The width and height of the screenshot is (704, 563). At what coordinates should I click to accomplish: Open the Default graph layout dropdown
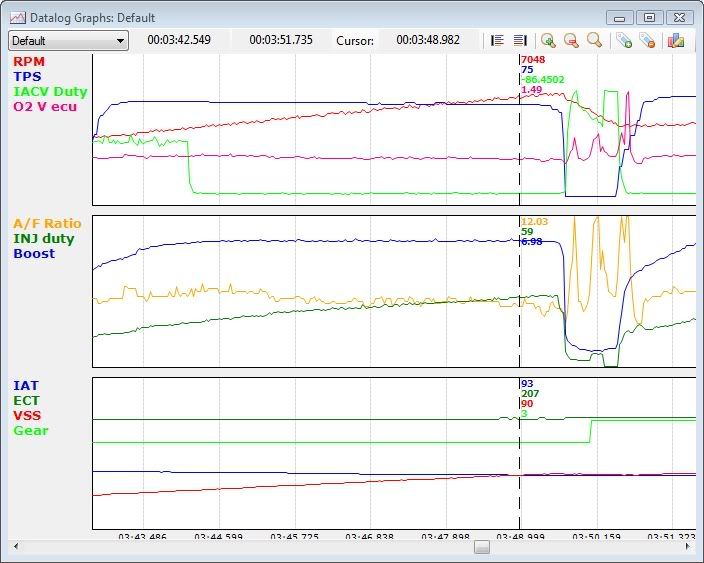68,41
